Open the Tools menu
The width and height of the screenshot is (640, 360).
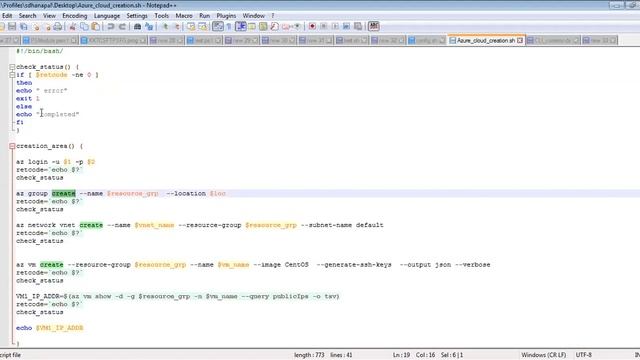coord(162,16)
